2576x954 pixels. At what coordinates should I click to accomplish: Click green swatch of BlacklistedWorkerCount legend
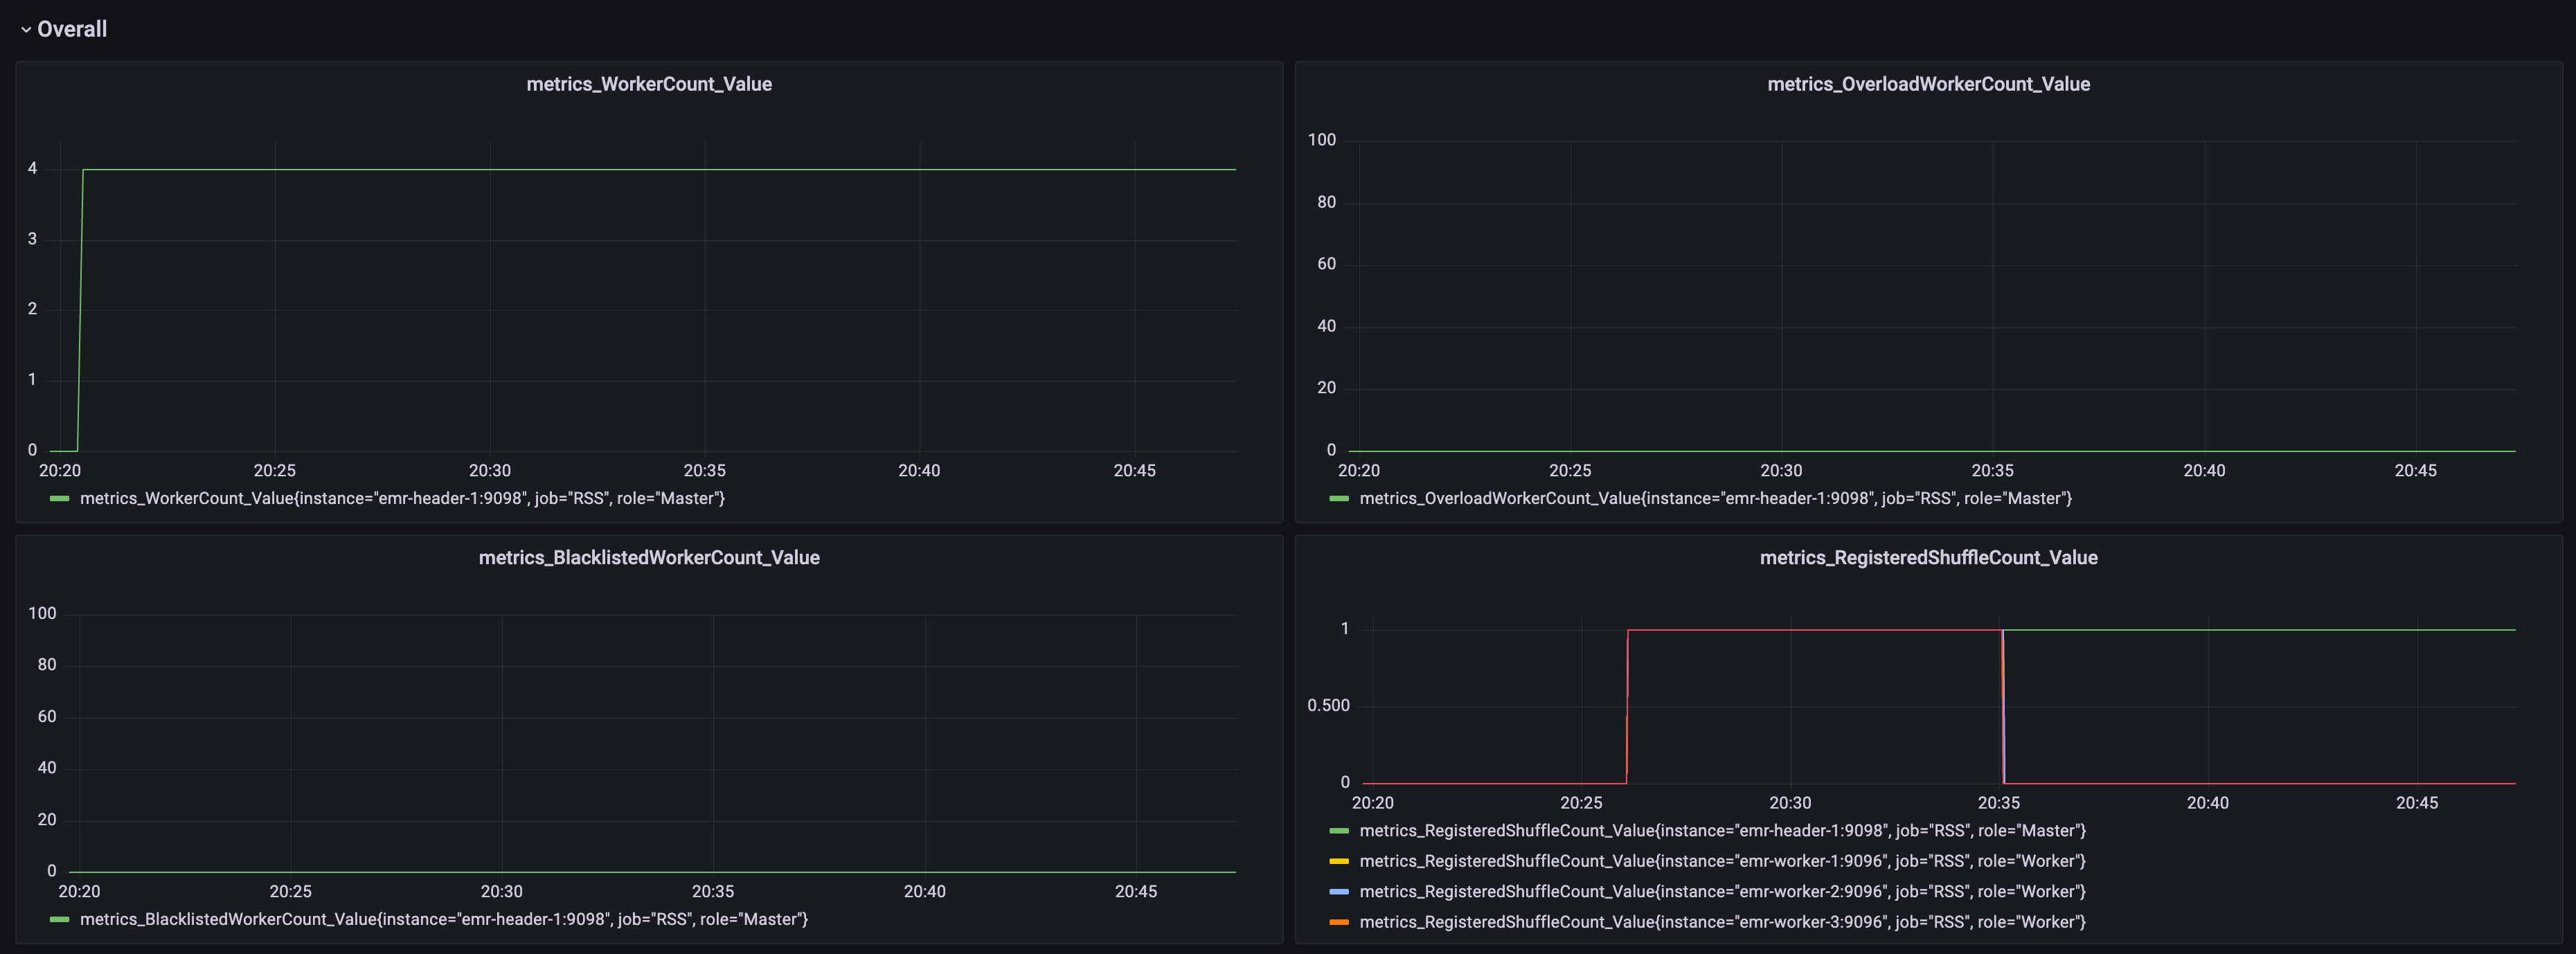pyautogui.click(x=60, y=920)
